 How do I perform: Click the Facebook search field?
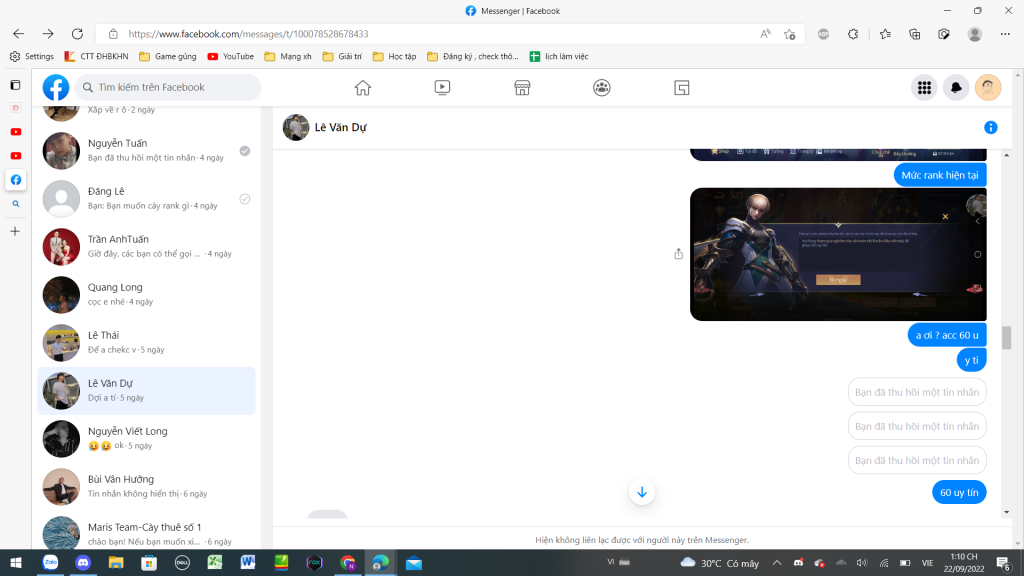[170, 88]
